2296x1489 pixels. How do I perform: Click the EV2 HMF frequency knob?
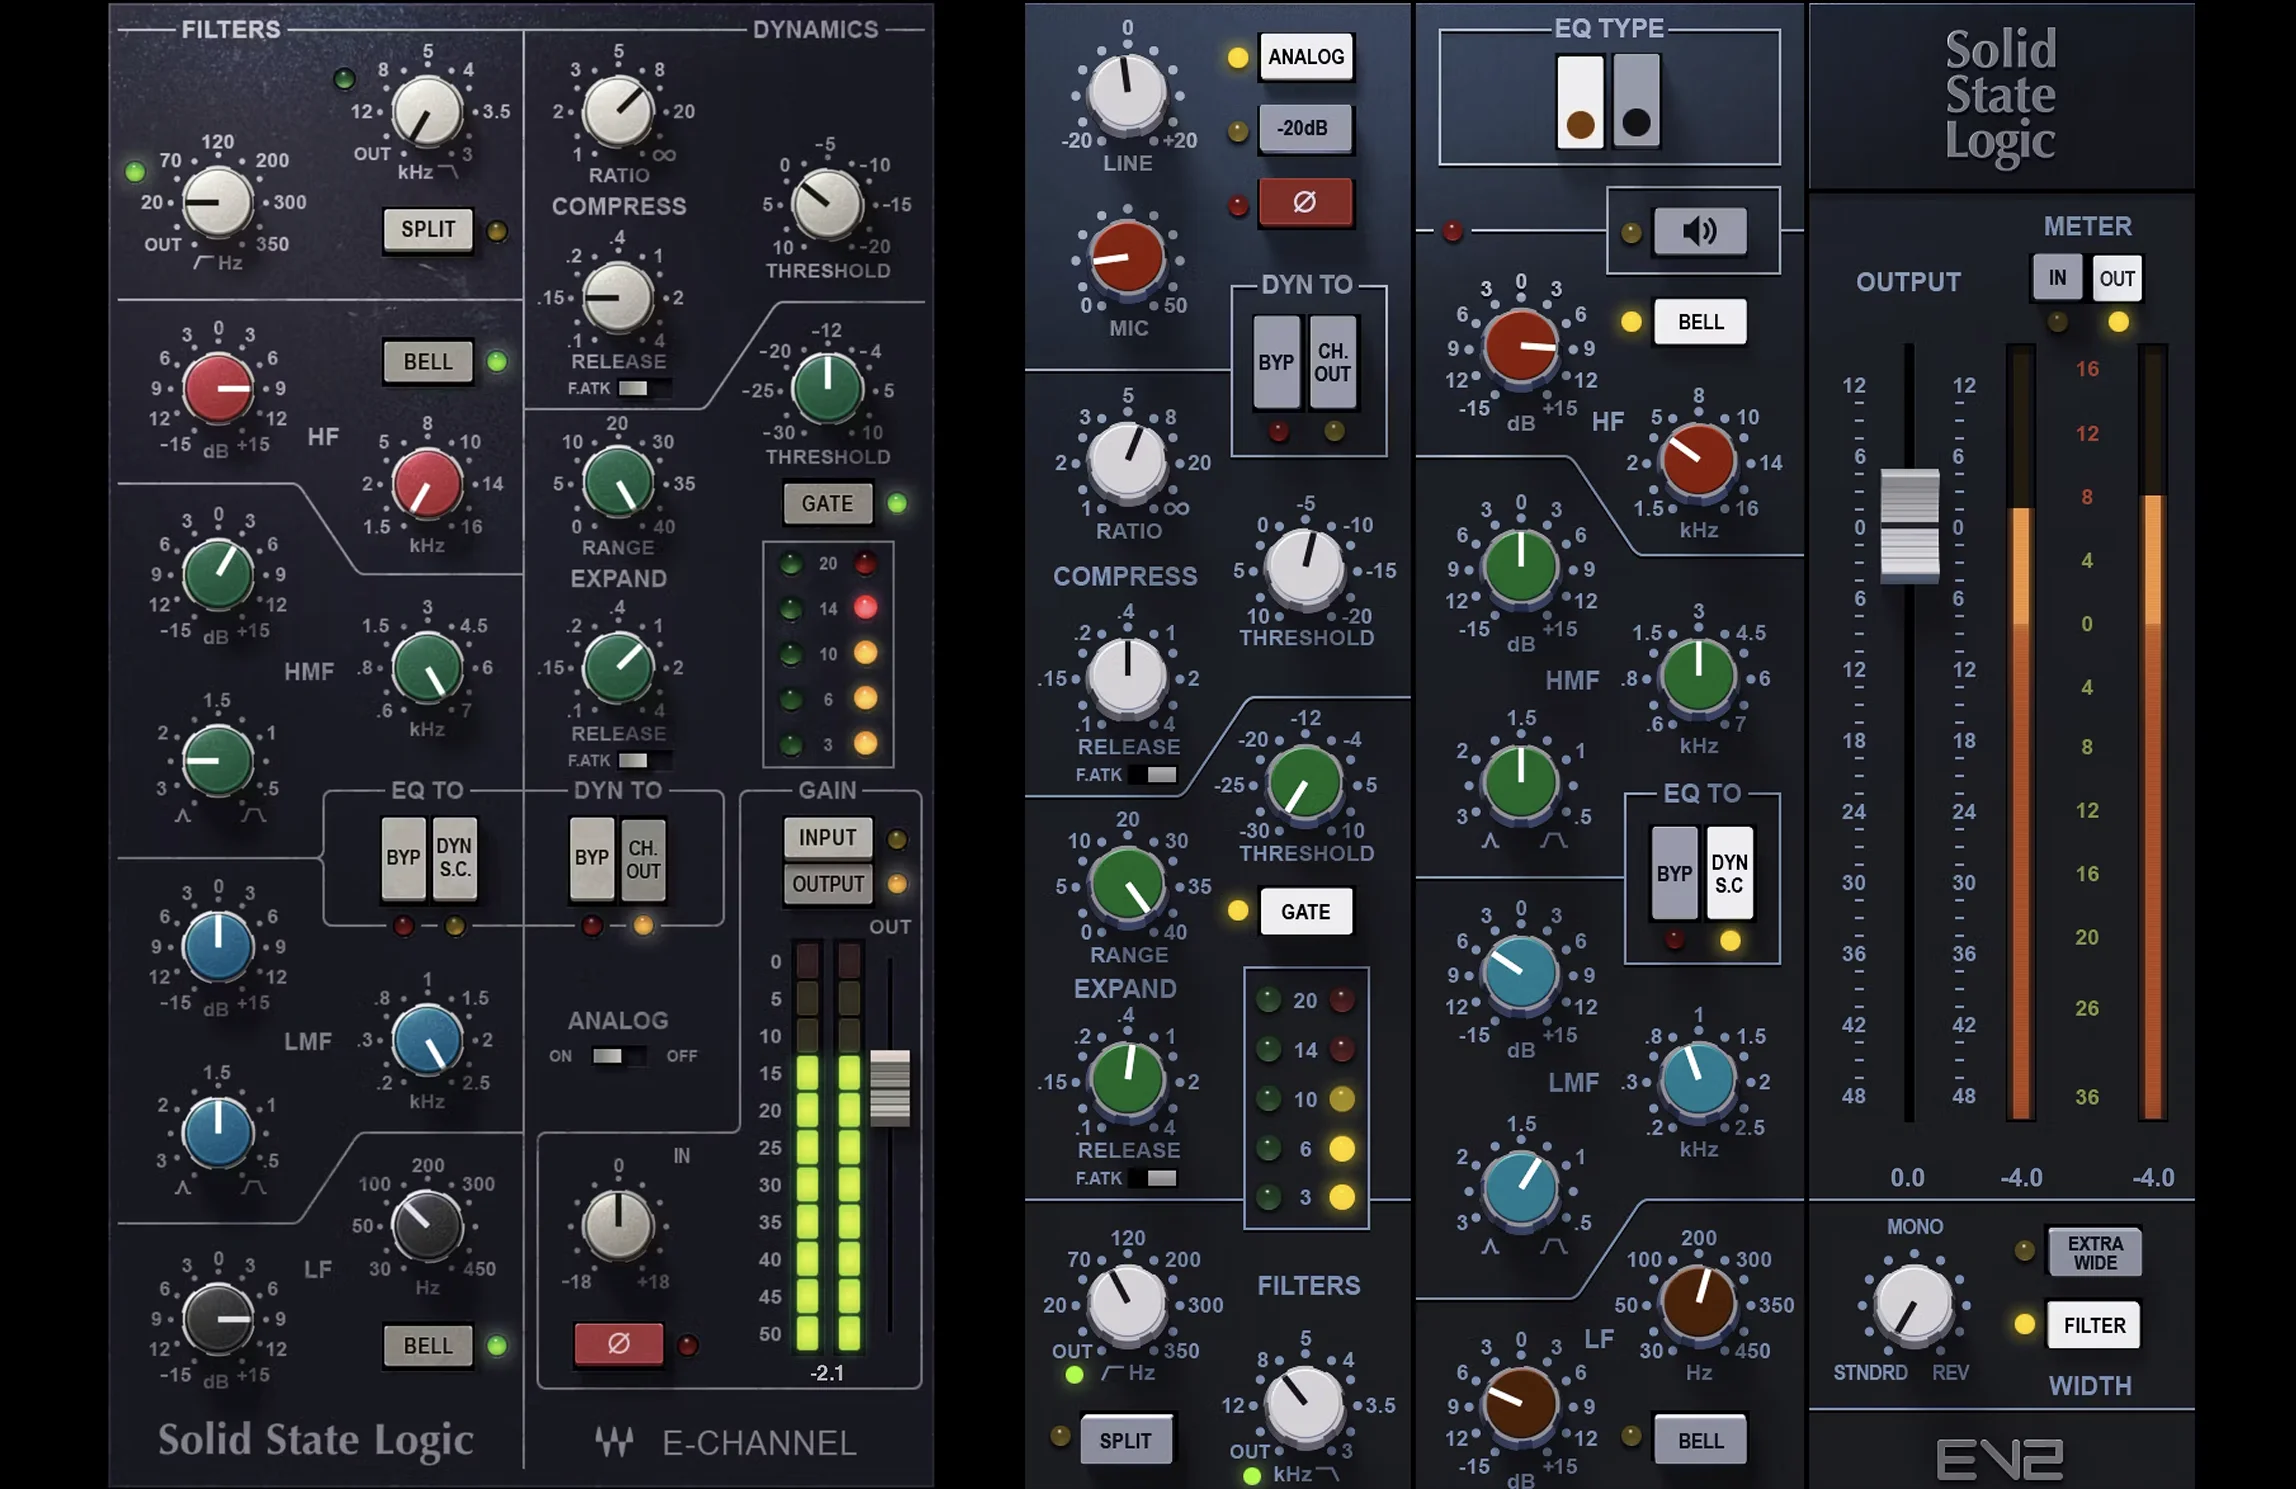click(1698, 678)
